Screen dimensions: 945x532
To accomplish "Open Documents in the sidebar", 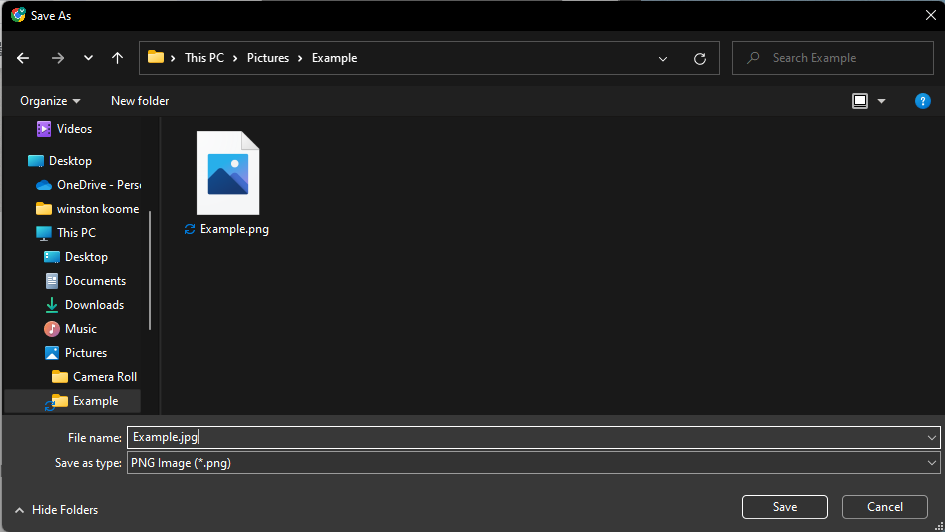I will pyautogui.click(x=95, y=281).
